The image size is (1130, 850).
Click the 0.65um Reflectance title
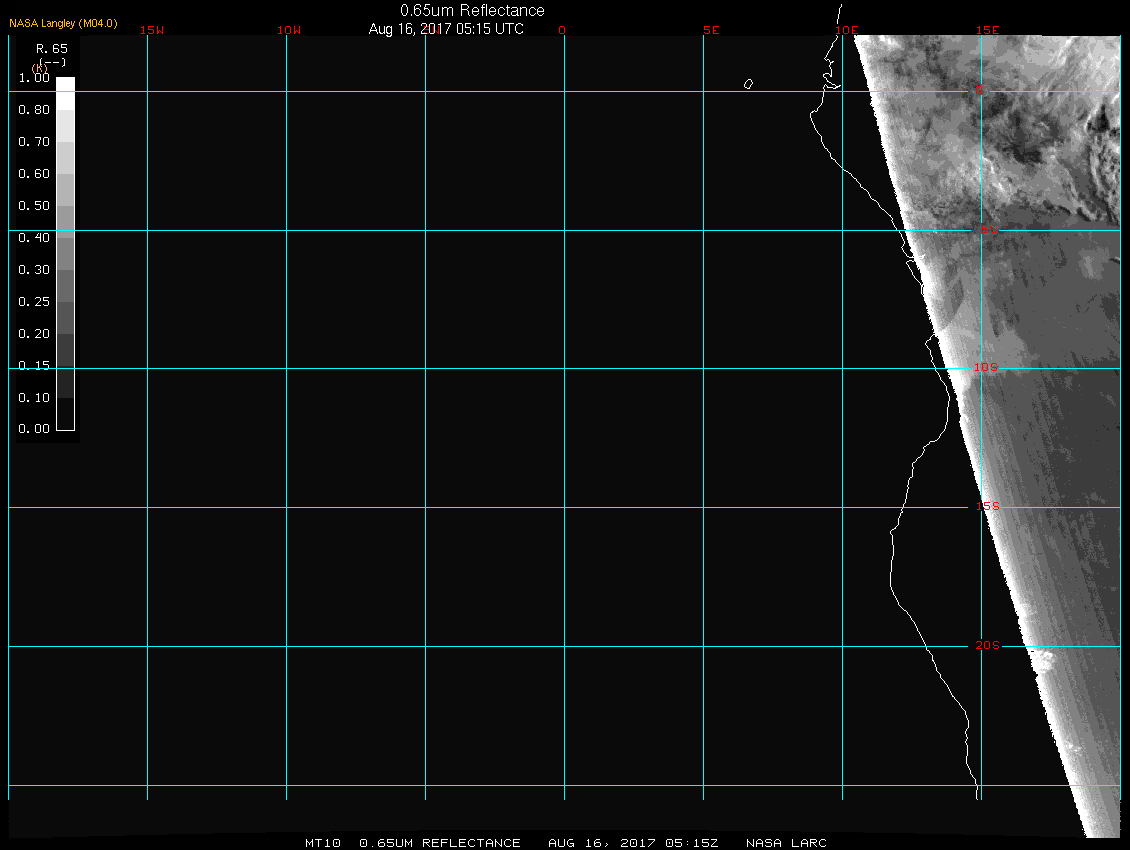[472, 11]
